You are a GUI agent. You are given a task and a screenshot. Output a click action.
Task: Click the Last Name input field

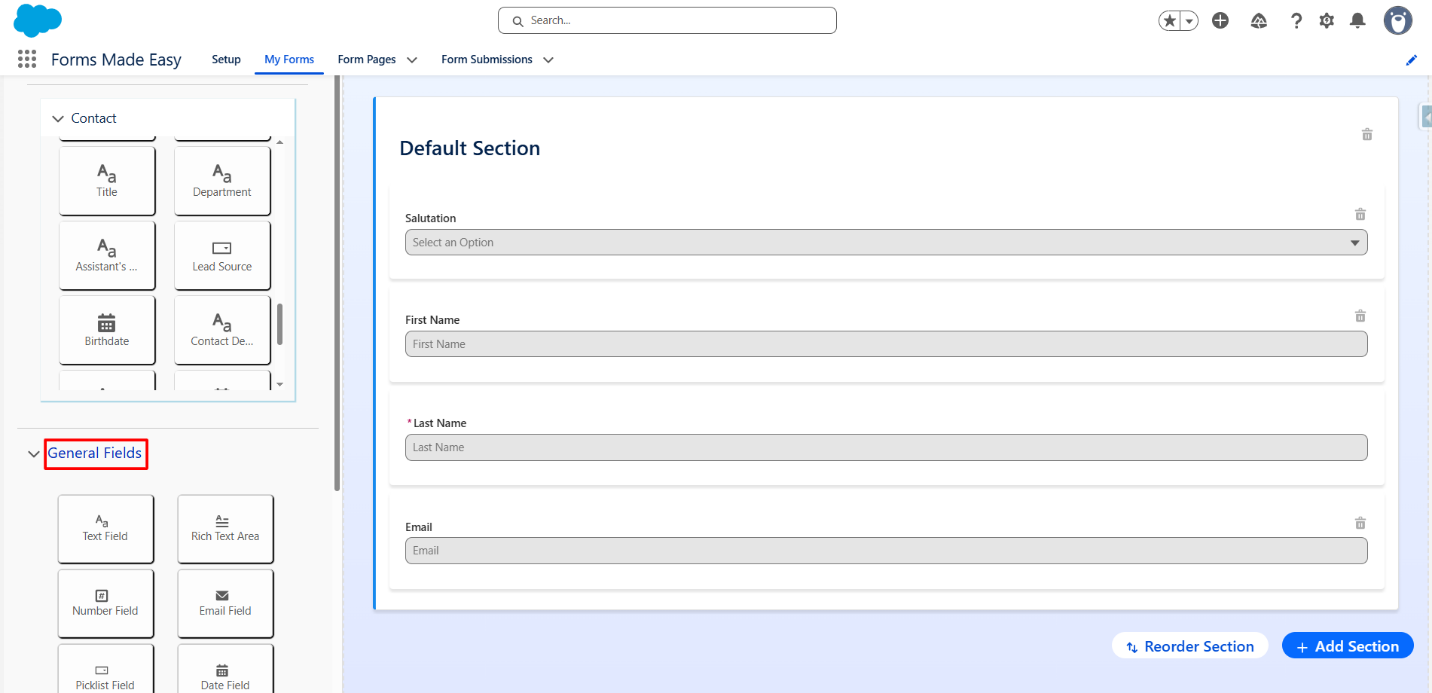(x=885, y=447)
